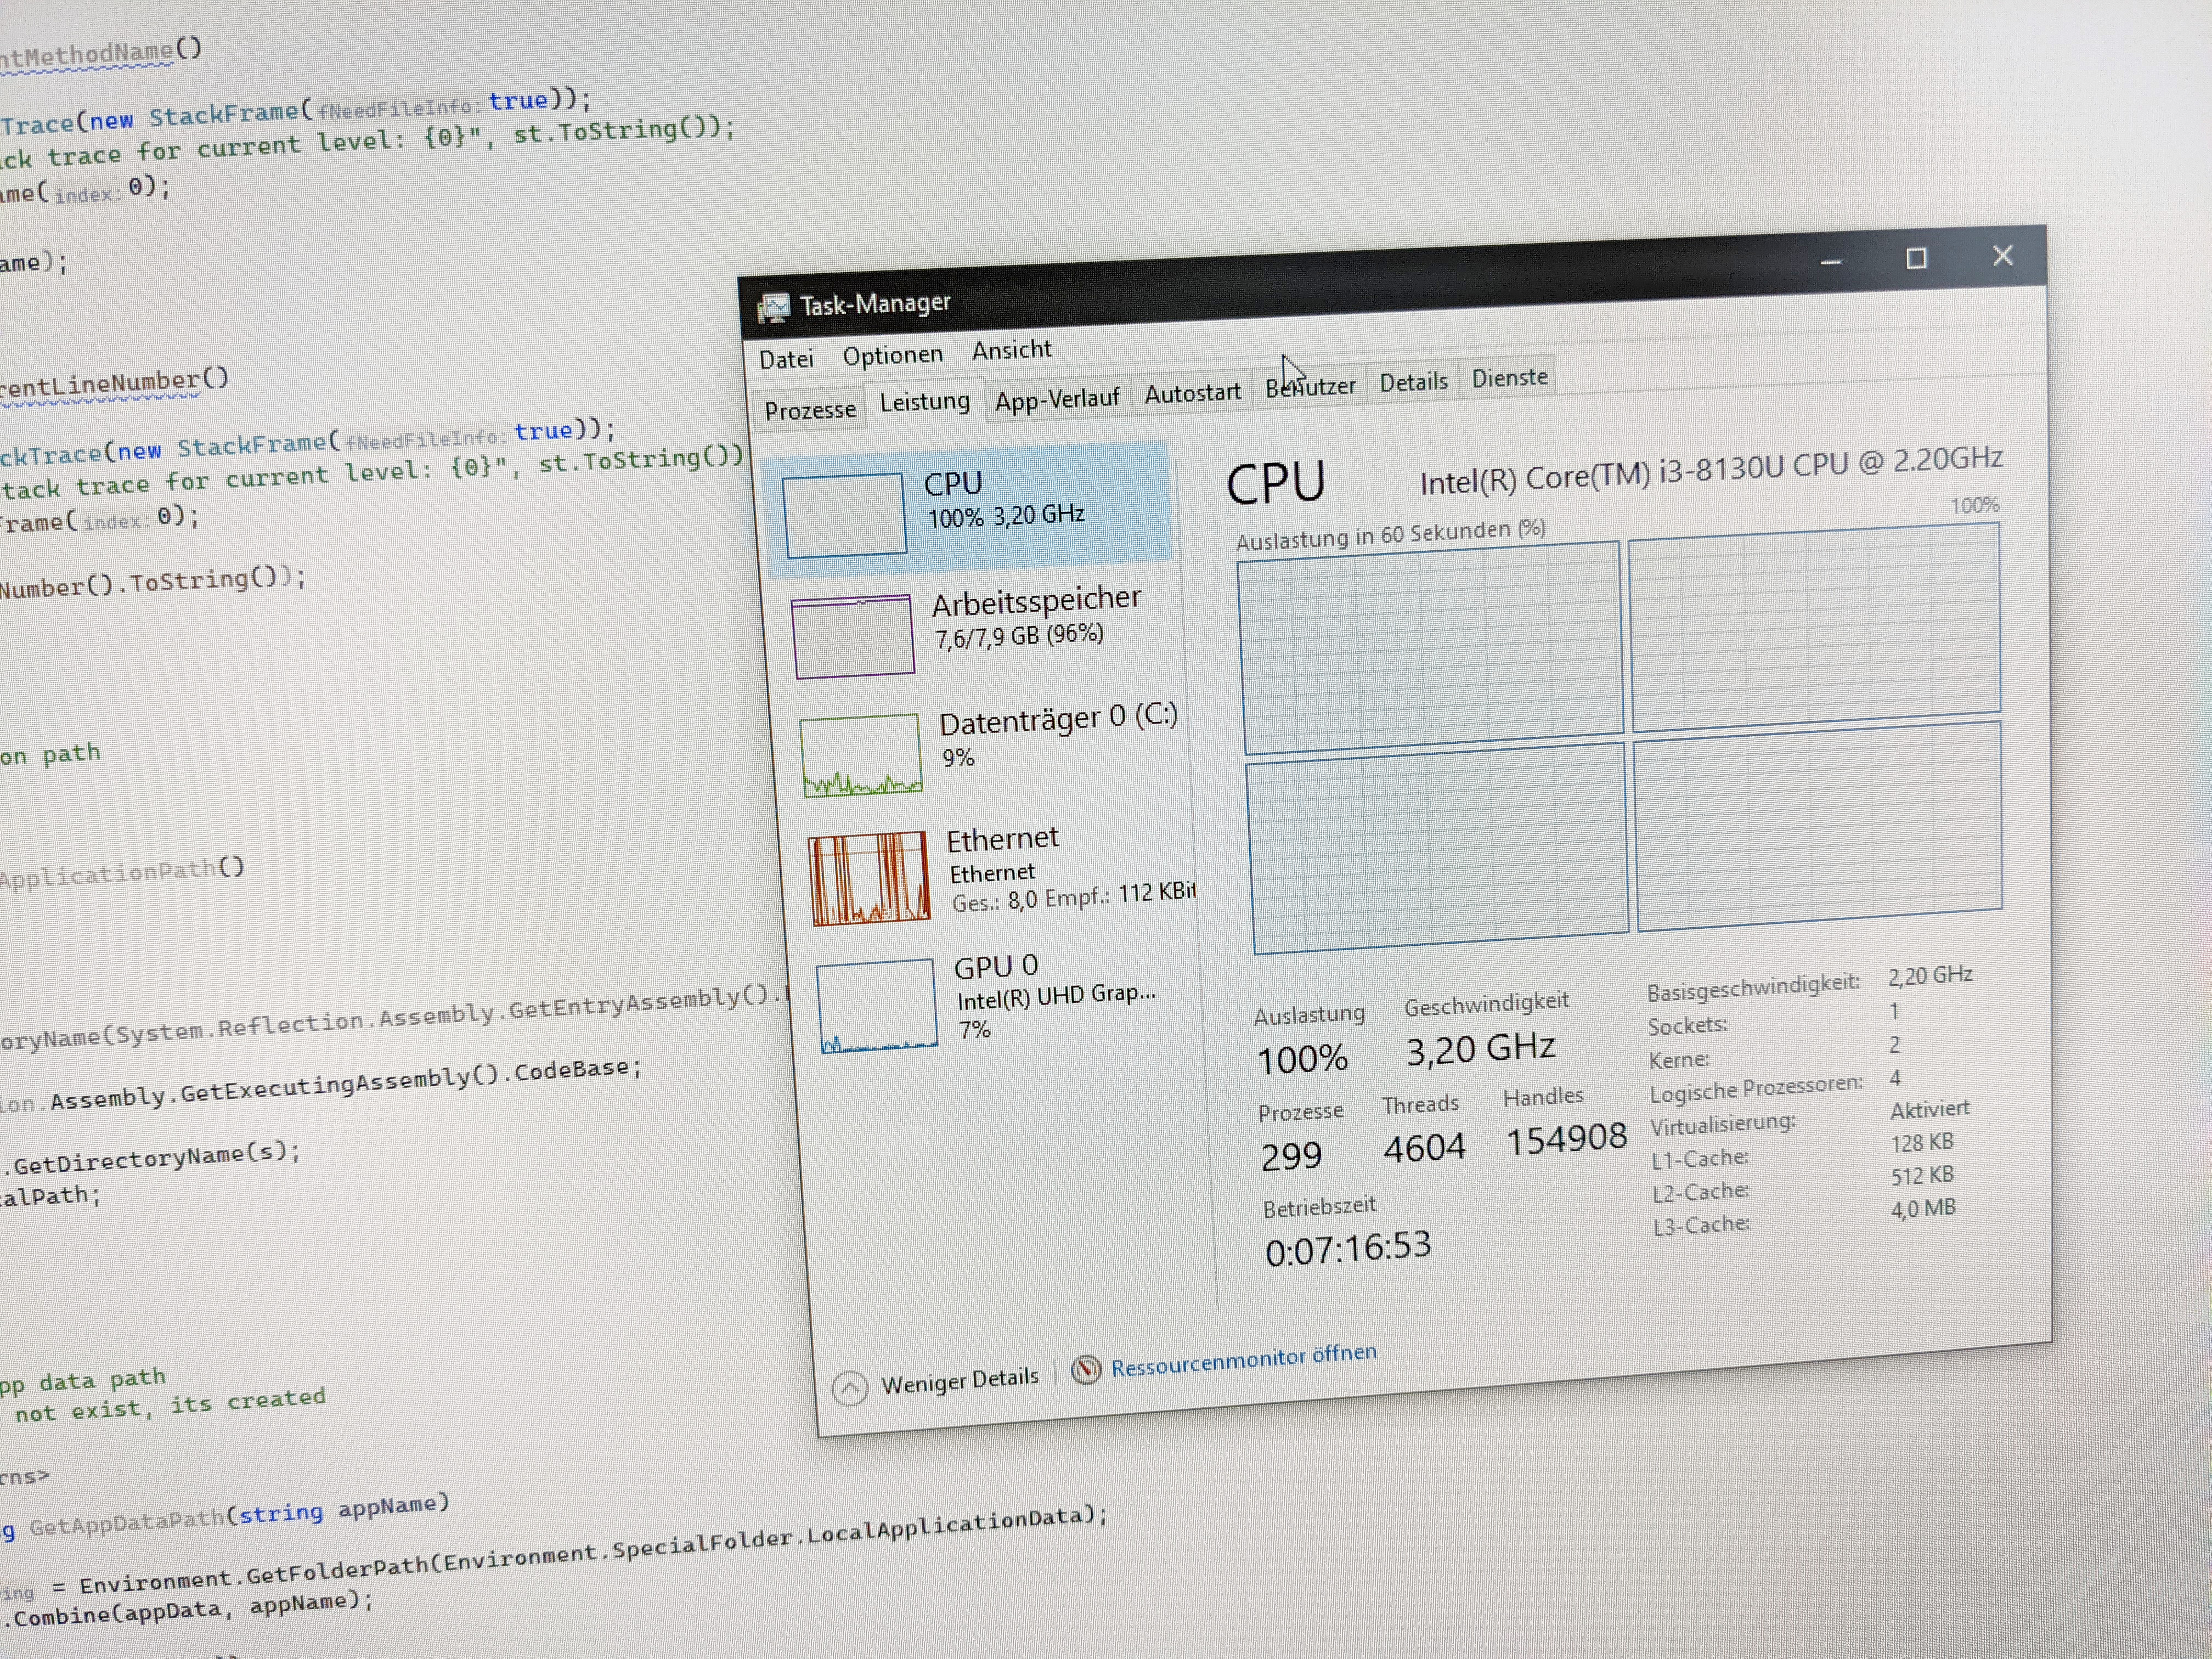The width and height of the screenshot is (2212, 1659).
Task: Click the top-left logical processor graph
Action: point(1430,648)
